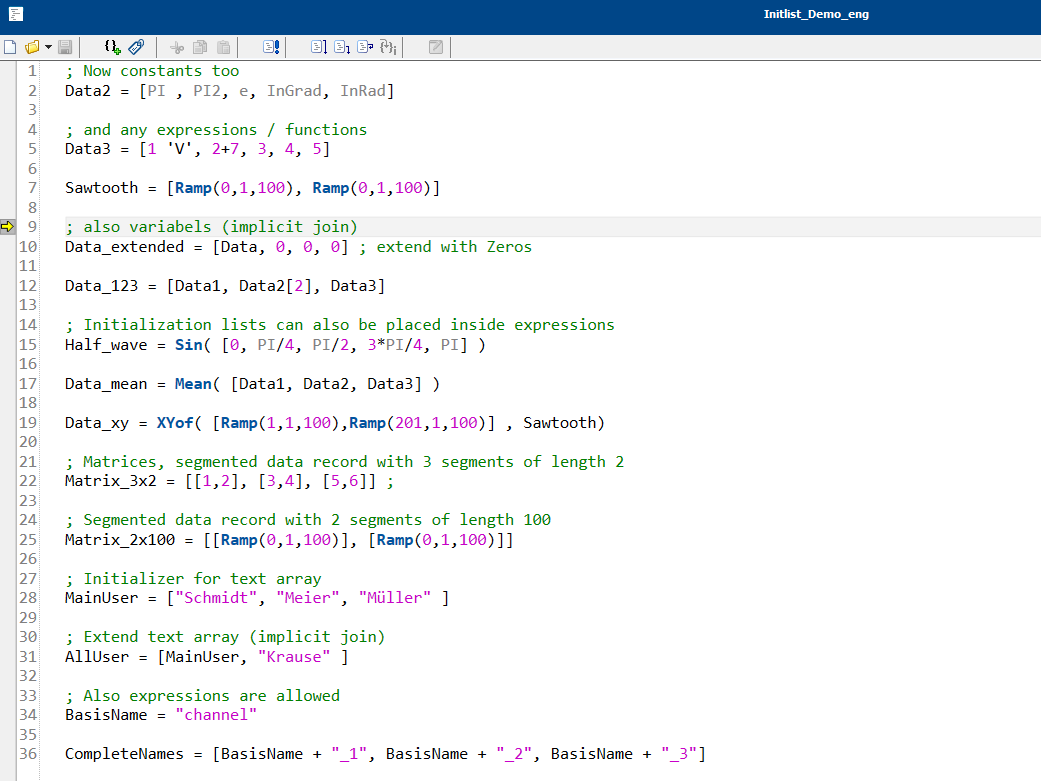The height and width of the screenshot is (781, 1041).
Task: Click line number 1 in gutter
Action: [x=32, y=71]
